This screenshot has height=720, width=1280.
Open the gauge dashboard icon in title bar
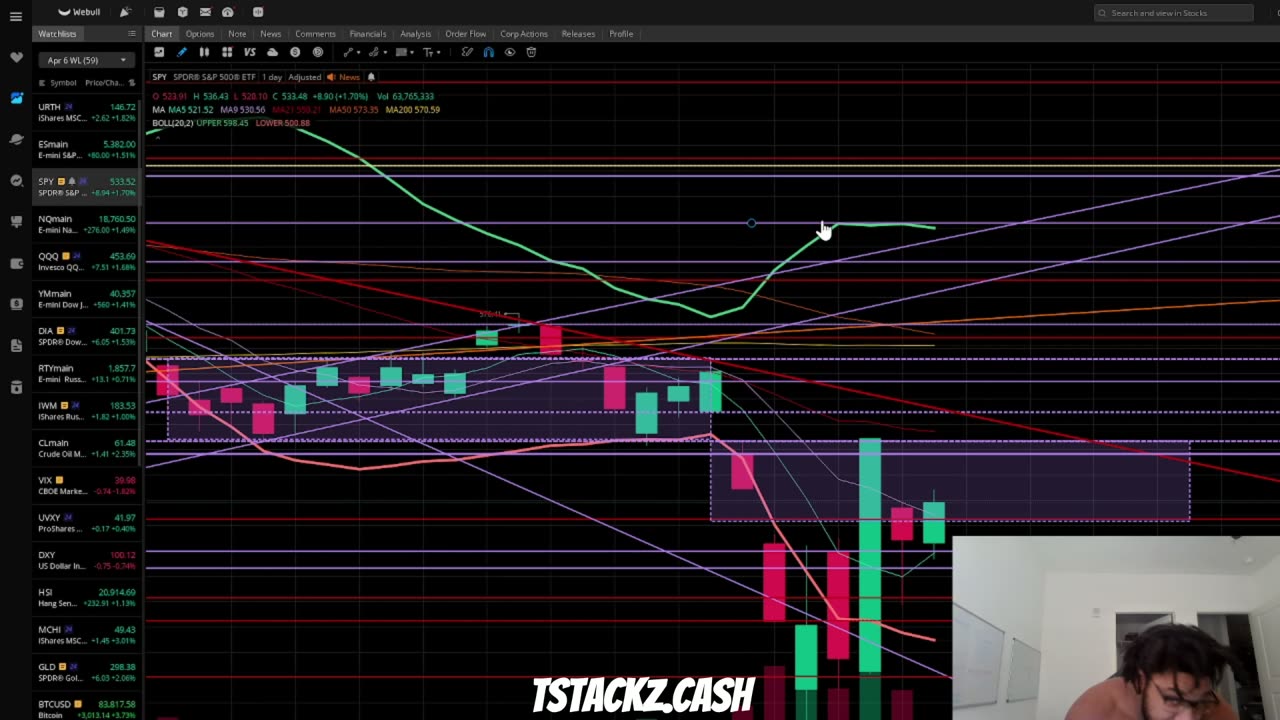(228, 12)
